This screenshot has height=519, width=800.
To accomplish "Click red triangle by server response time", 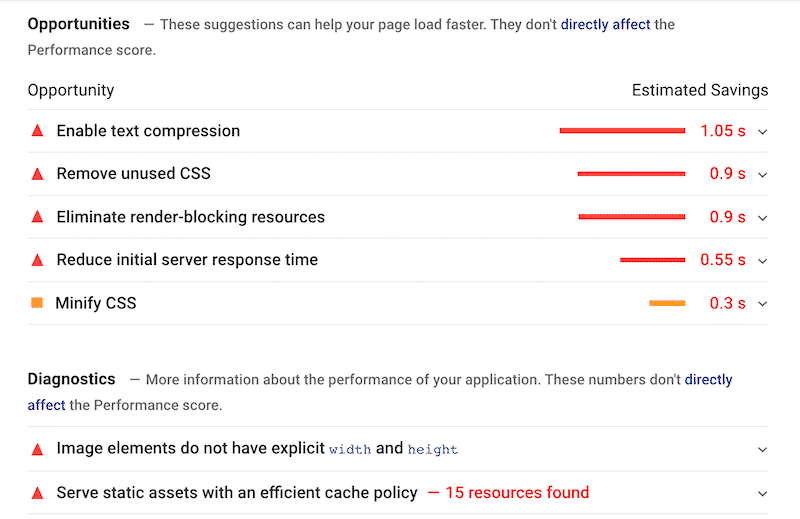I will click(38, 260).
